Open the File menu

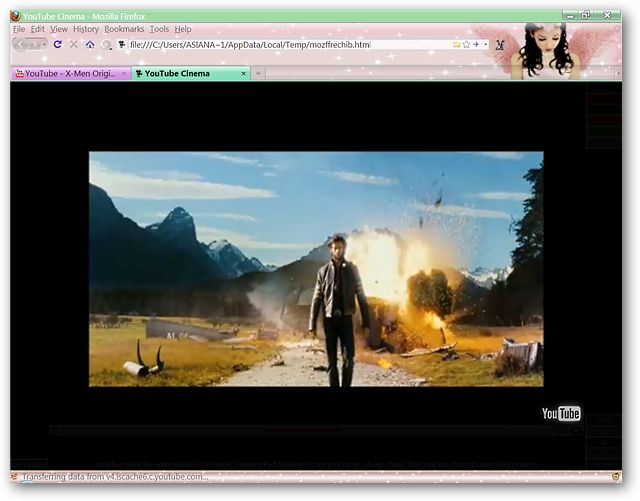pos(19,29)
